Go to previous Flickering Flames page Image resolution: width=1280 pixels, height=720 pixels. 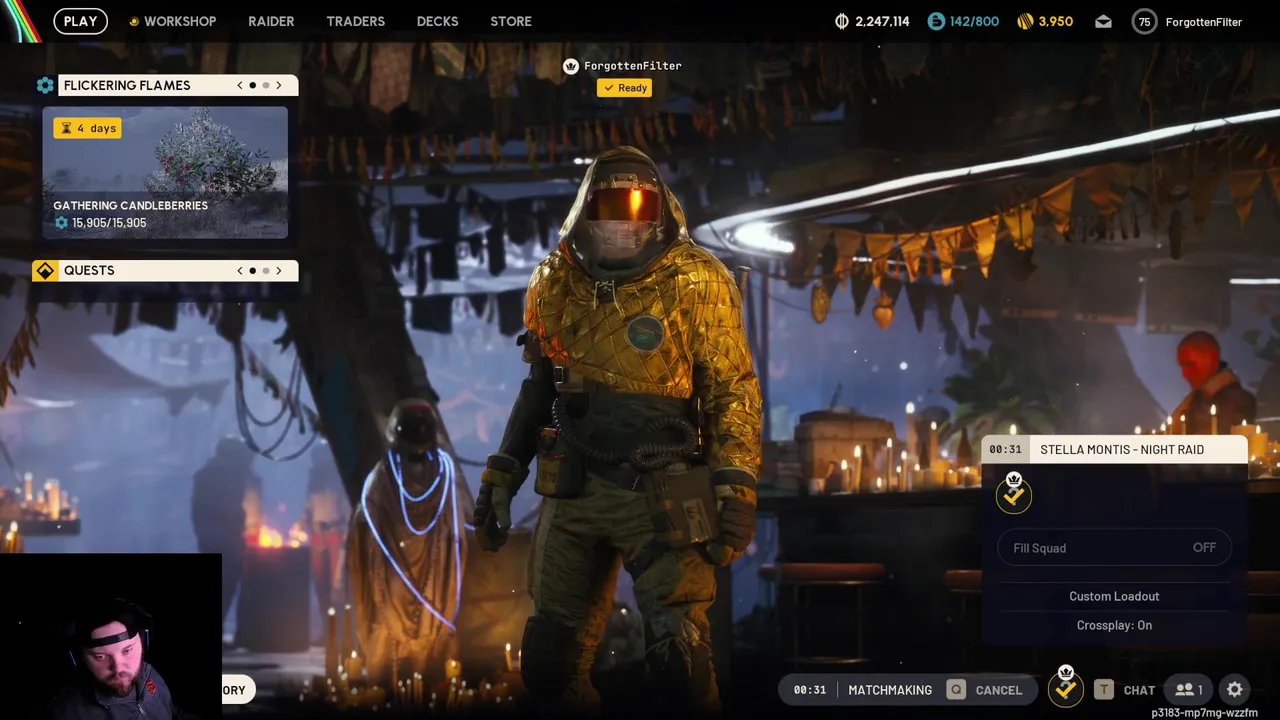[240, 86]
